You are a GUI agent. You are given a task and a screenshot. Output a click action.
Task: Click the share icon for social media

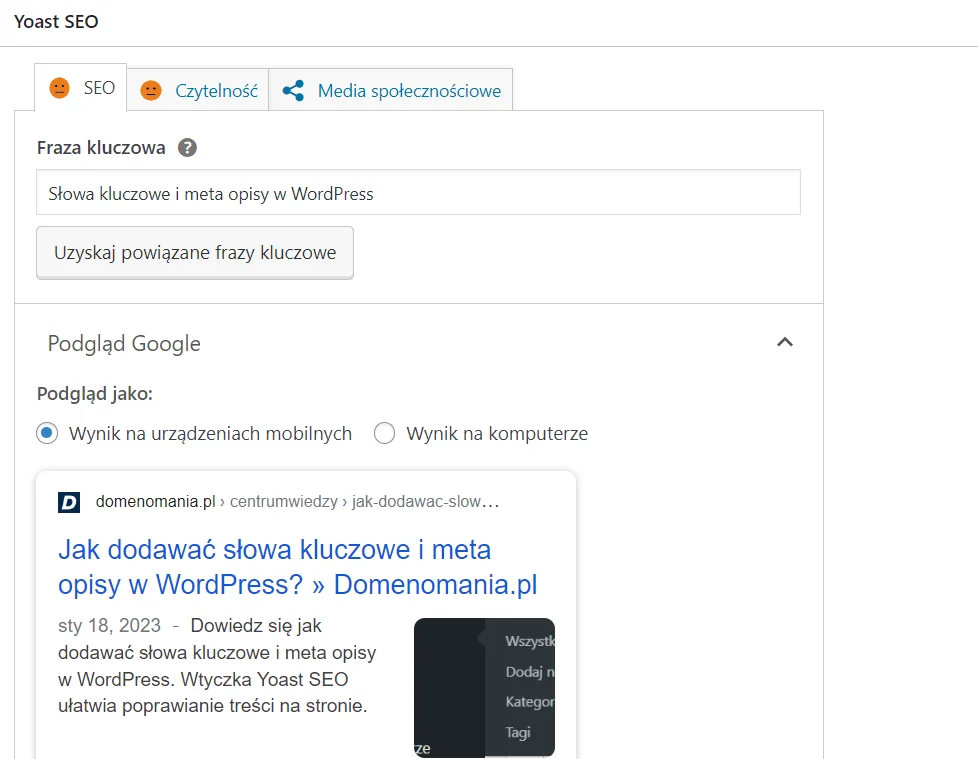click(x=293, y=90)
